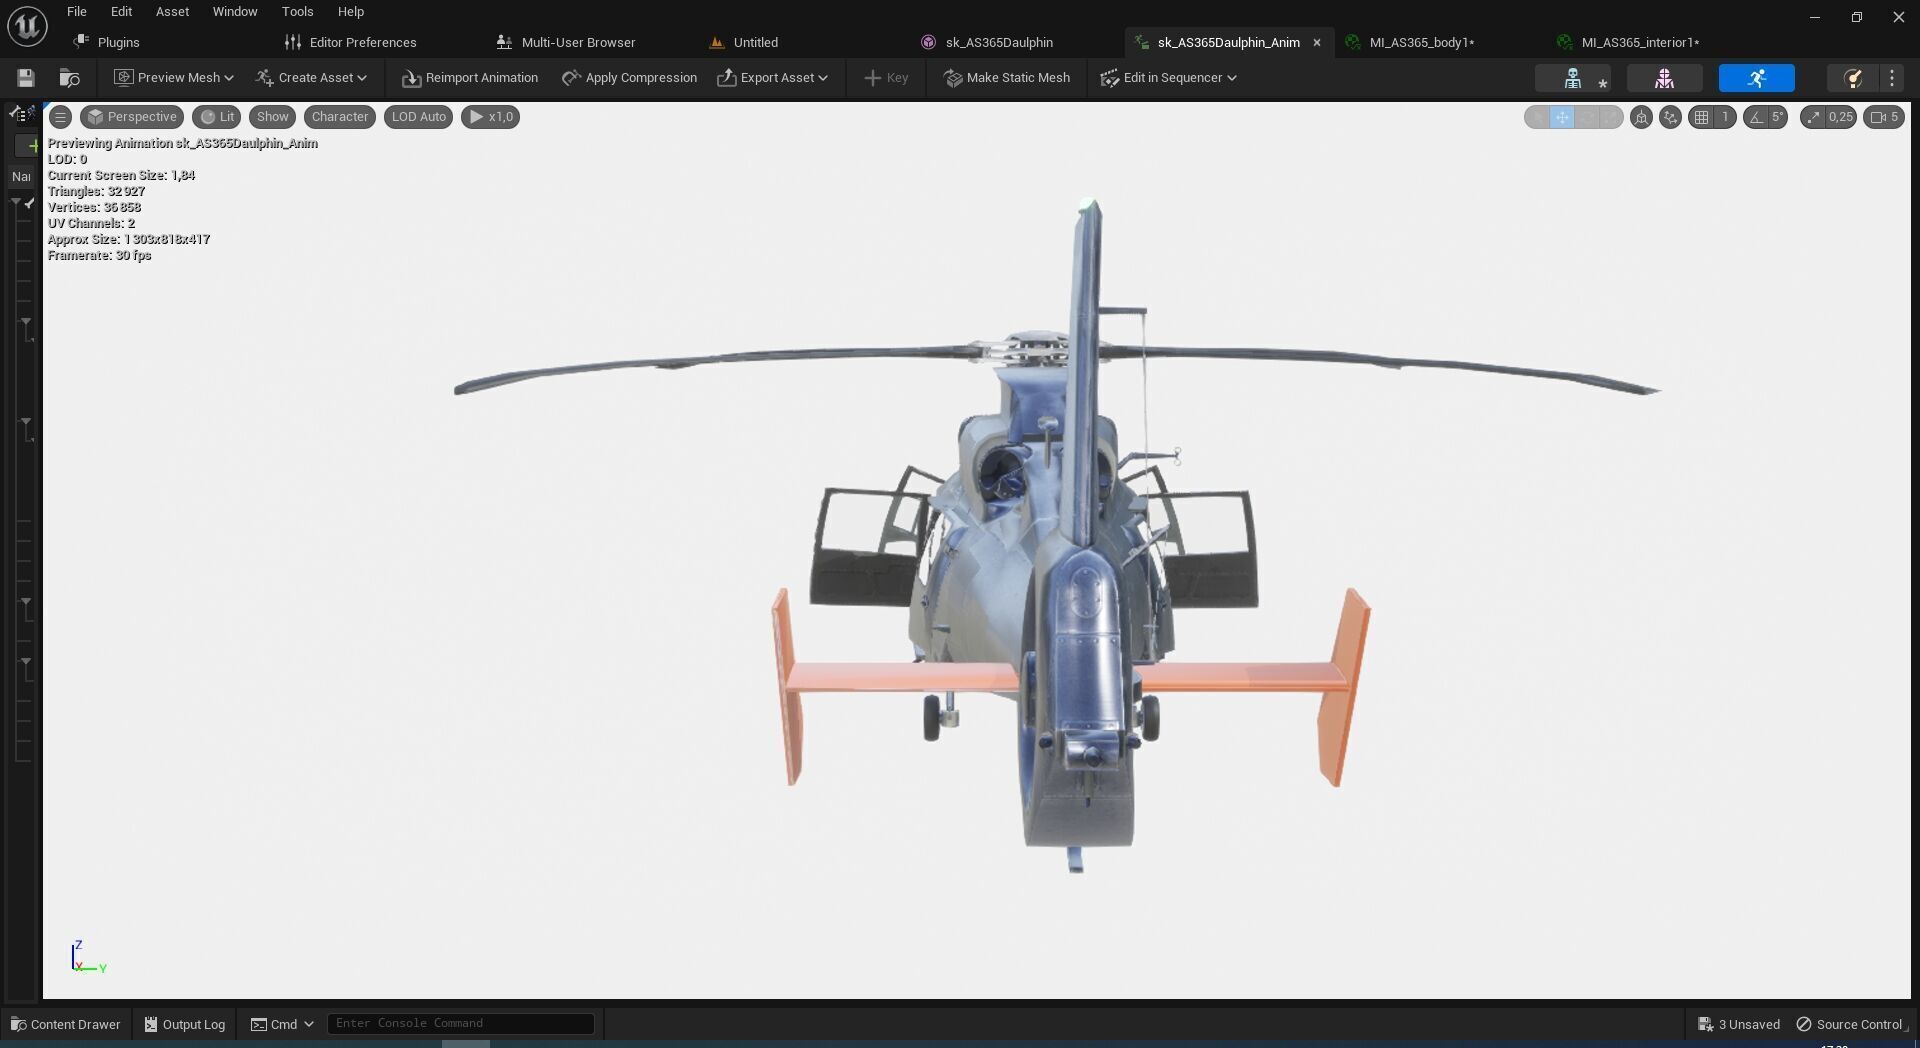Toggle scale snapping in the viewport
The height and width of the screenshot is (1048, 1920).
(1813, 117)
